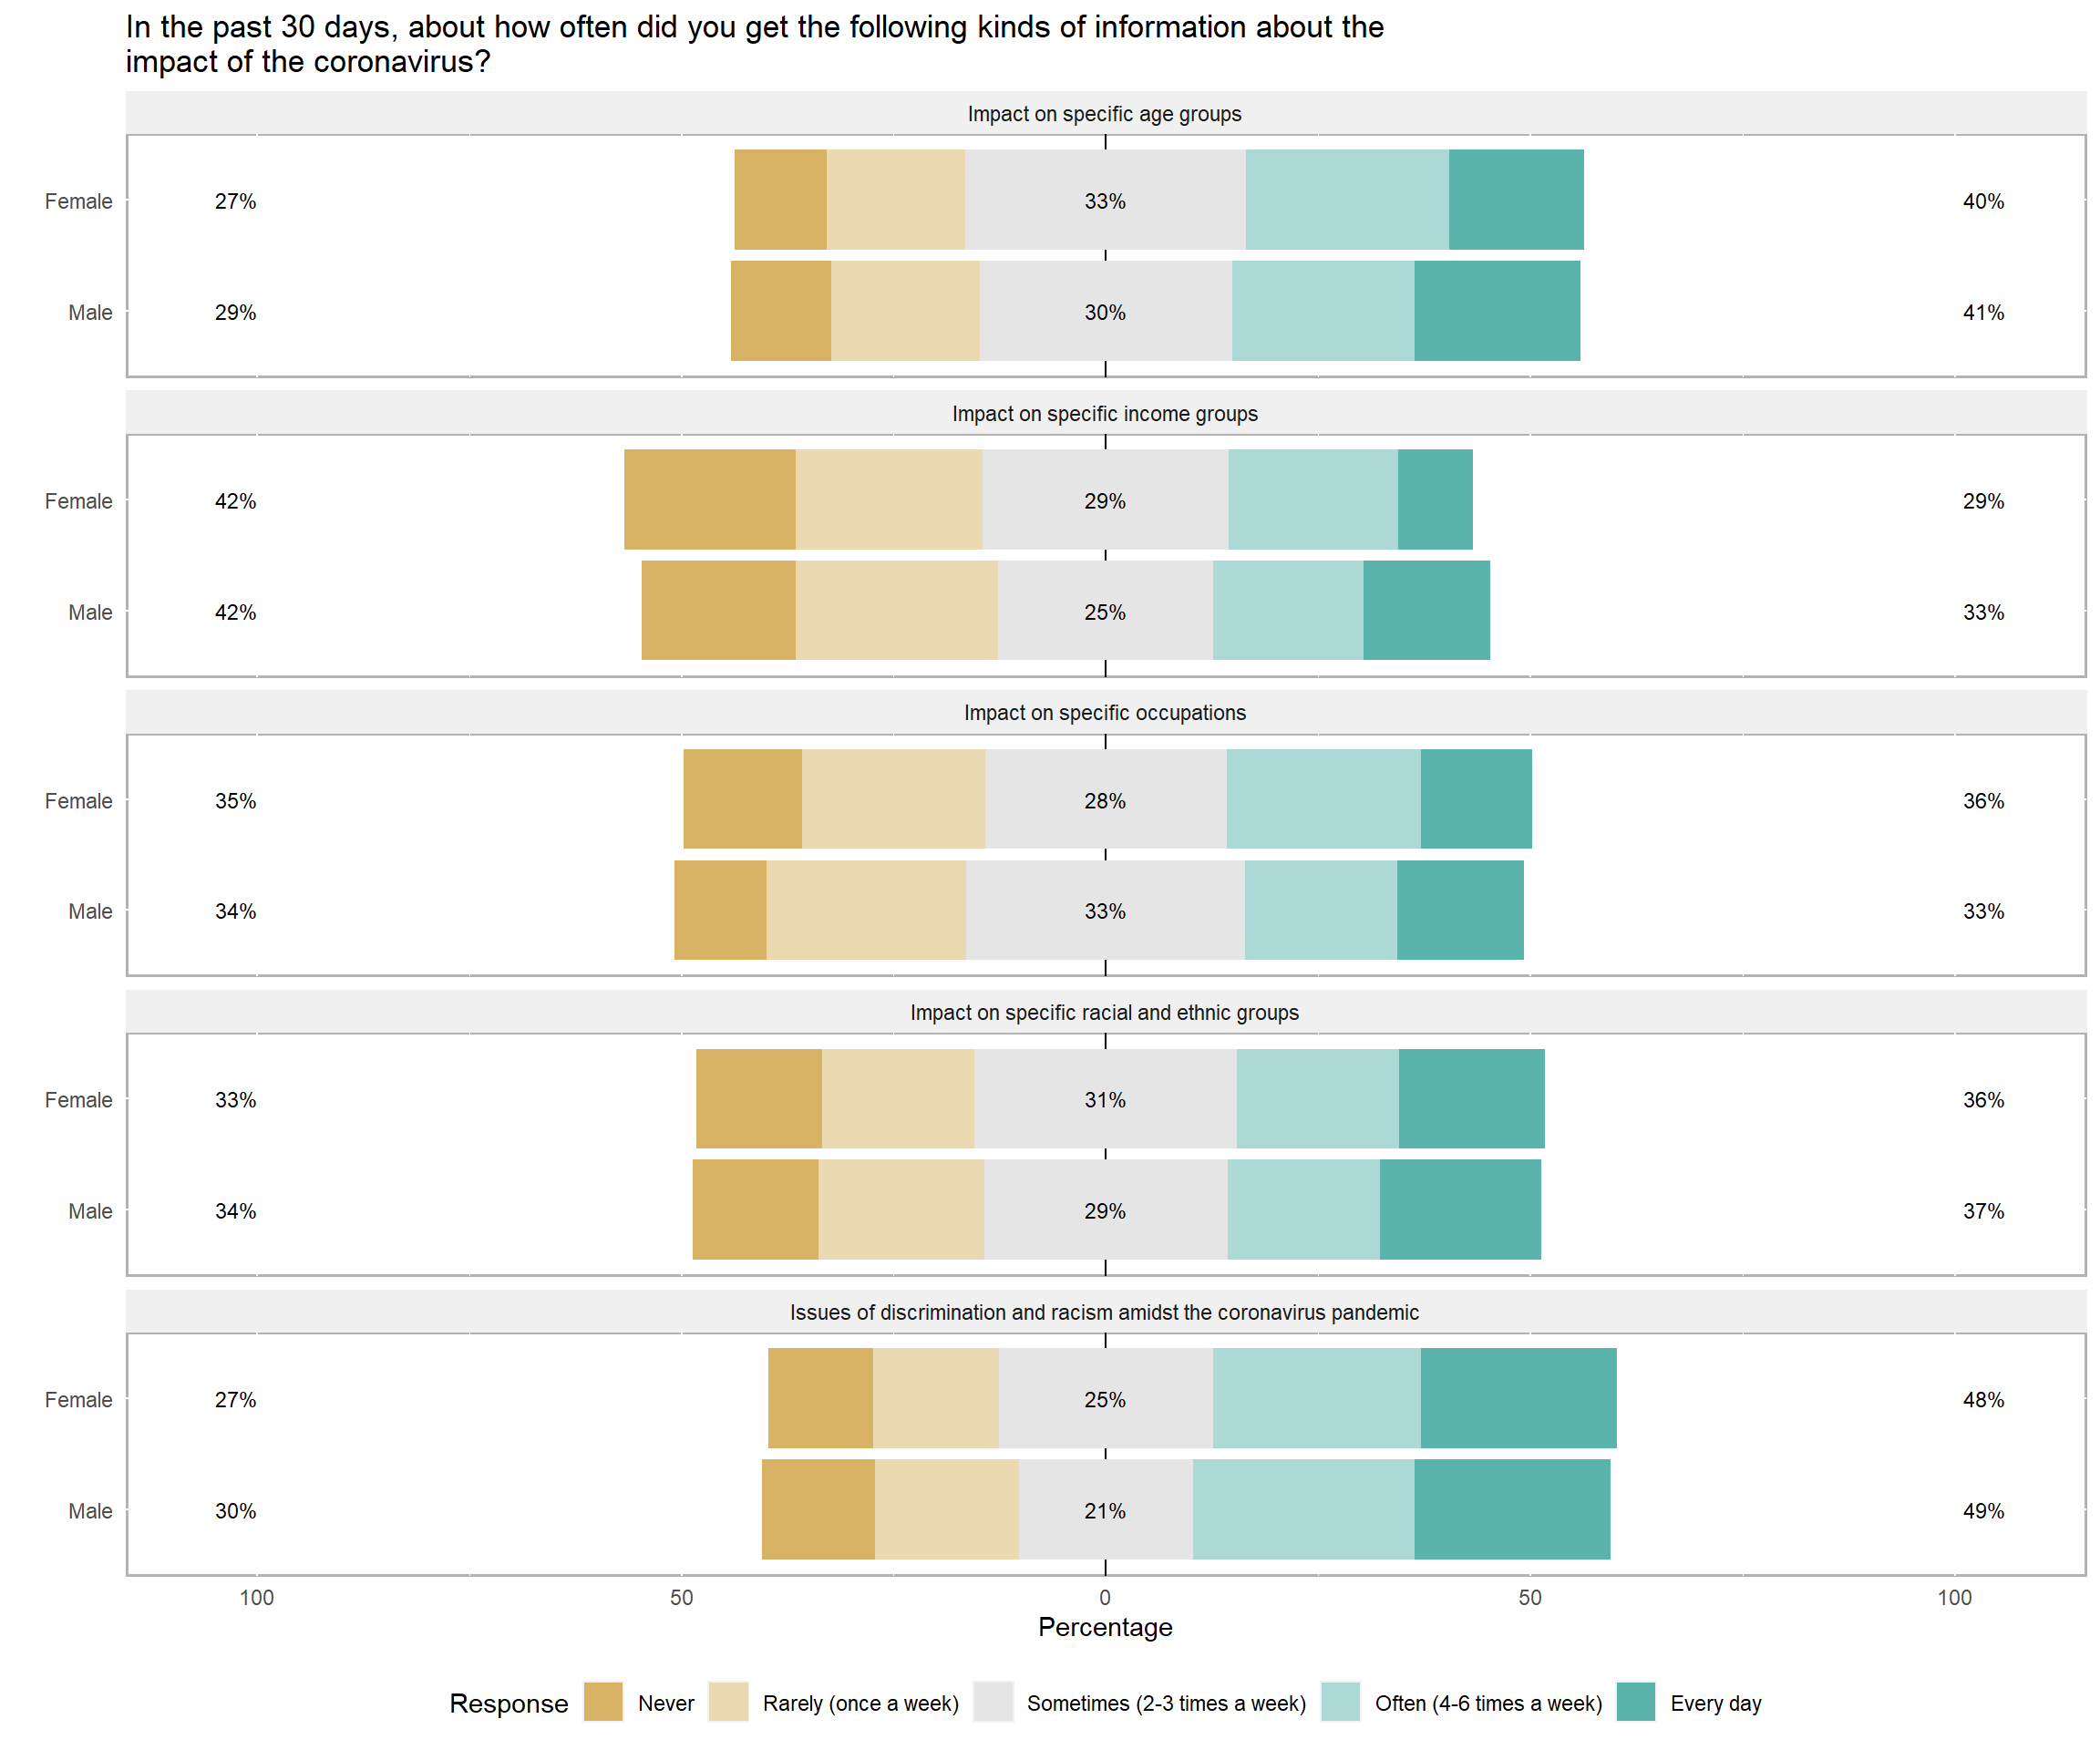Click the Every day legend swatch

(1635, 1702)
